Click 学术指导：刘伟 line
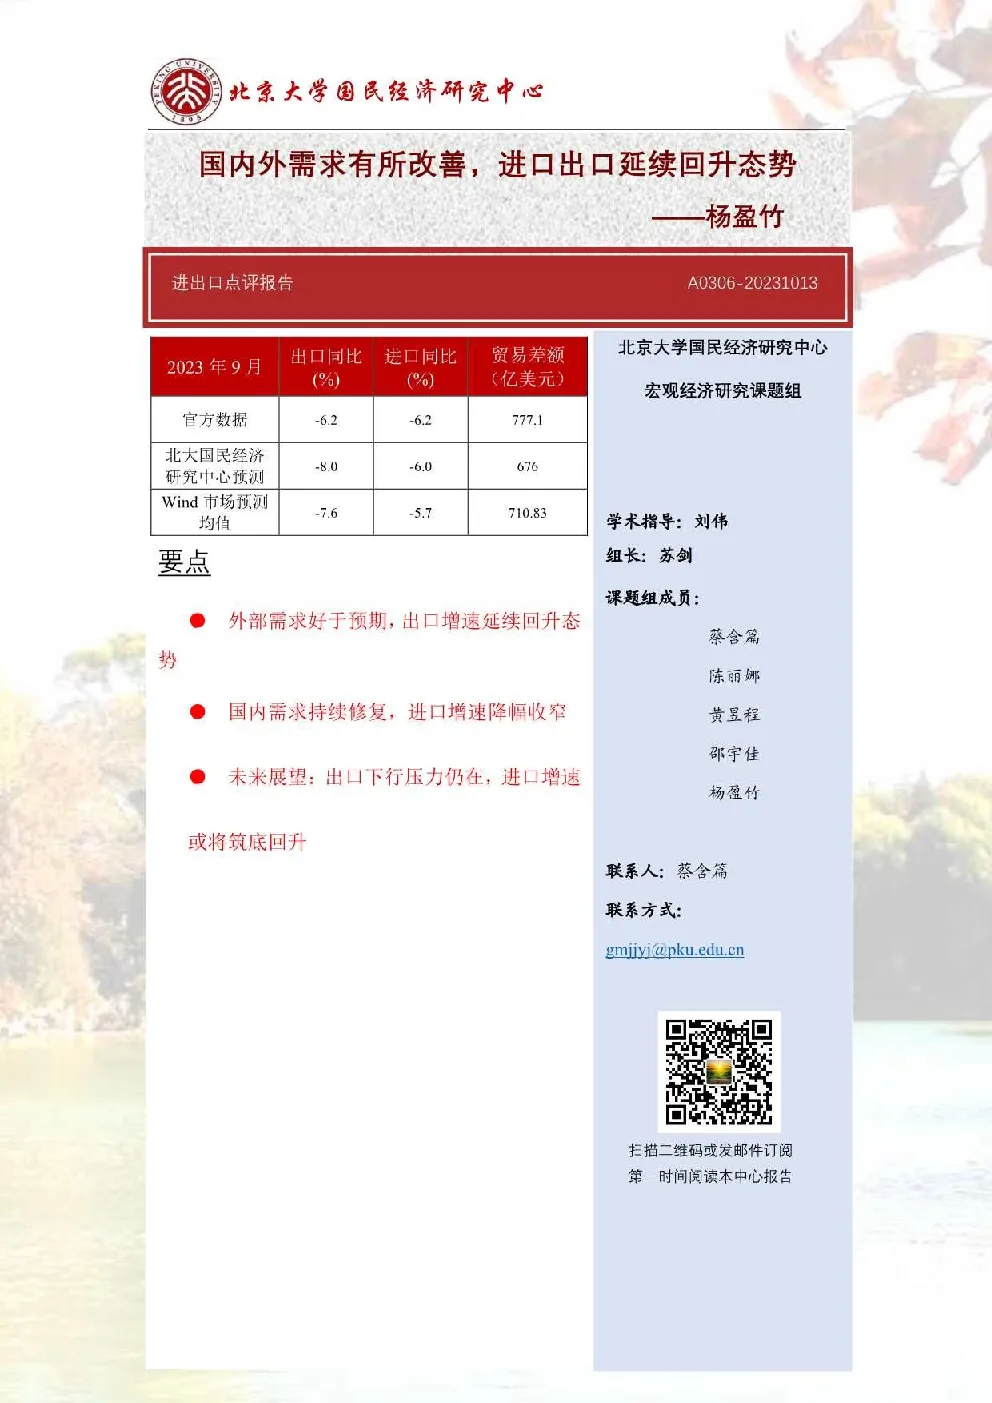Viewport: 992px width, 1403px height. coord(667,521)
